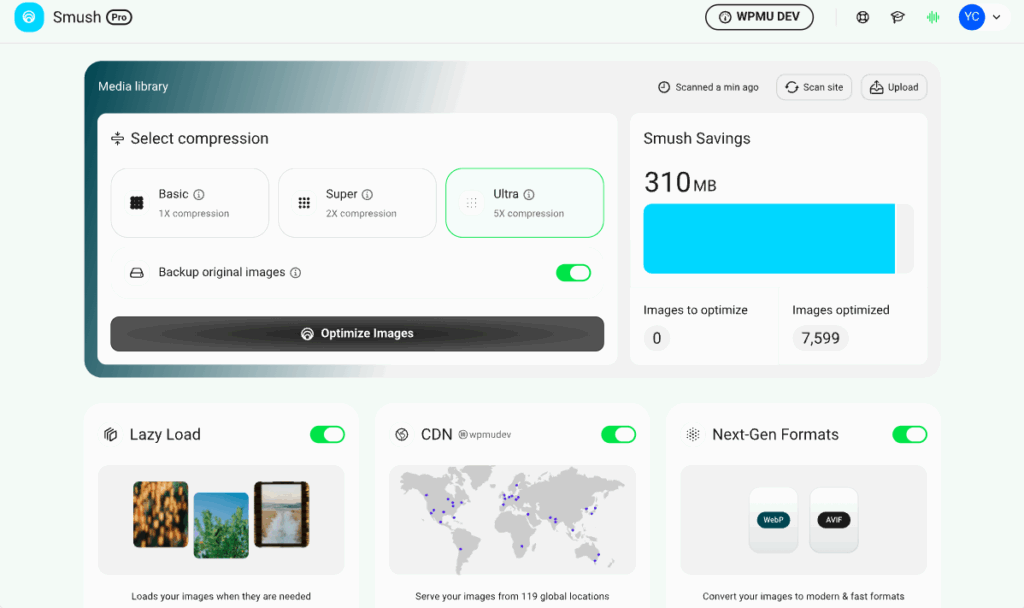Image resolution: width=1024 pixels, height=608 pixels.
Task: Click the CDN world map image
Action: 513,520
